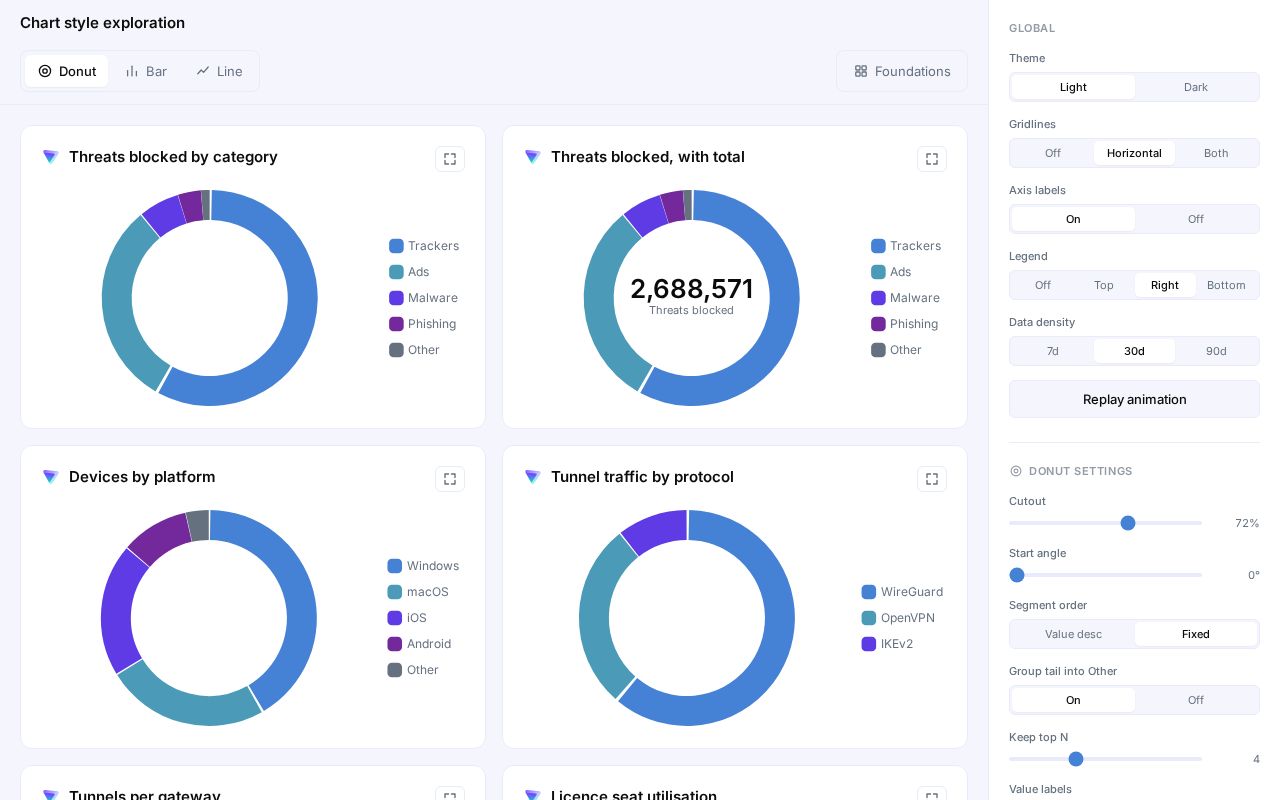Expand the Tunnel traffic by protocol chart

click(932, 479)
